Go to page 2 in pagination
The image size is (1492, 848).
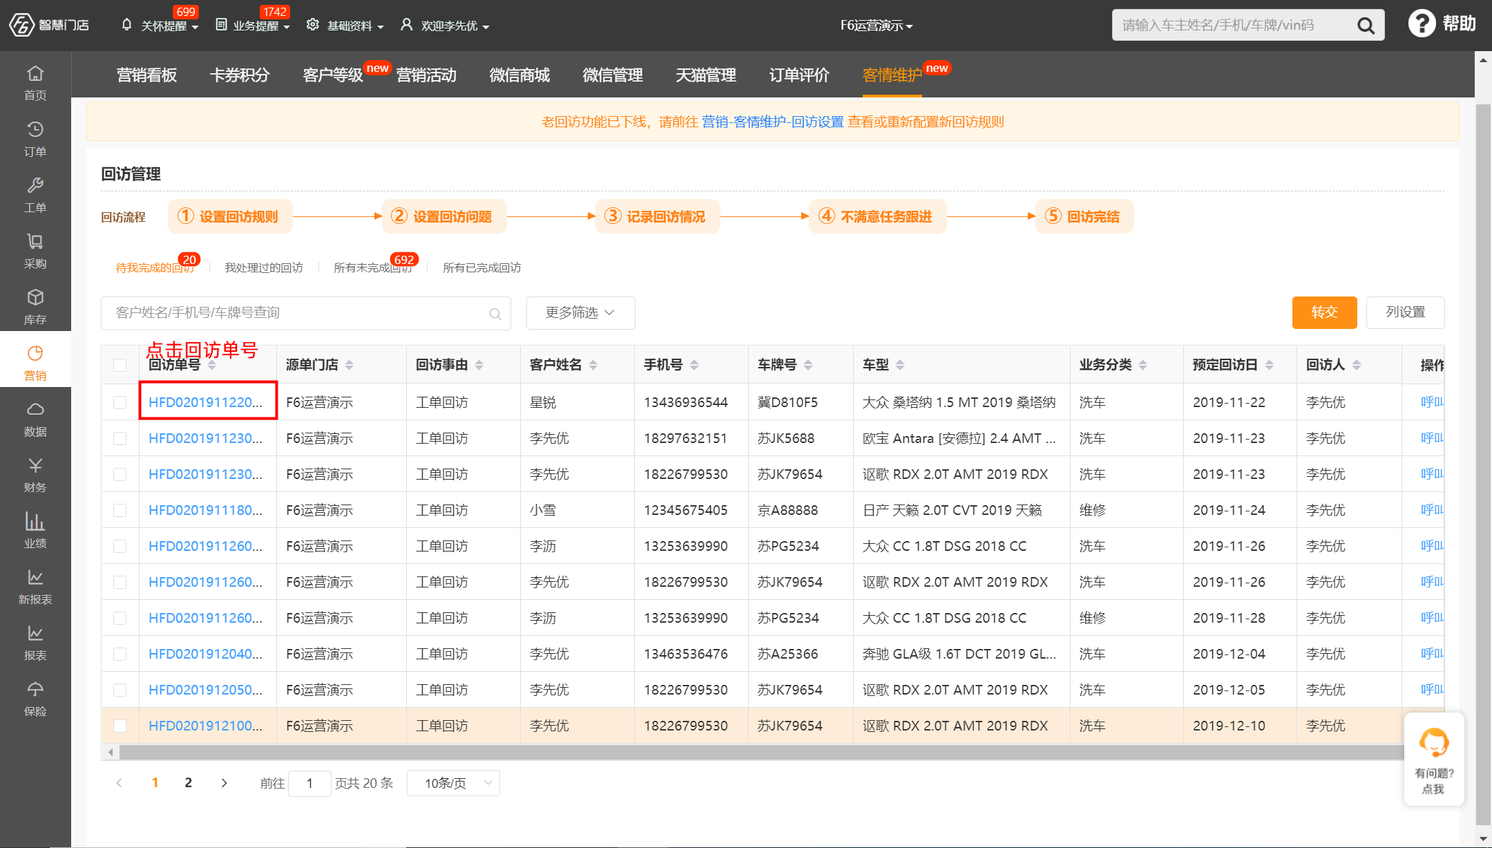188,783
